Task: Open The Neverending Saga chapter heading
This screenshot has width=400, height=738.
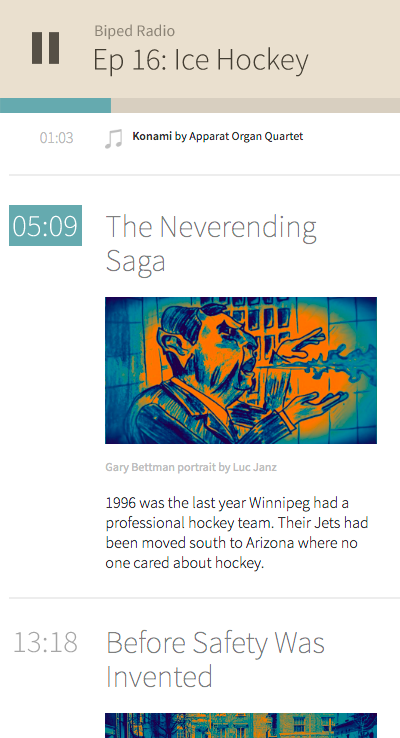Action: (211, 243)
